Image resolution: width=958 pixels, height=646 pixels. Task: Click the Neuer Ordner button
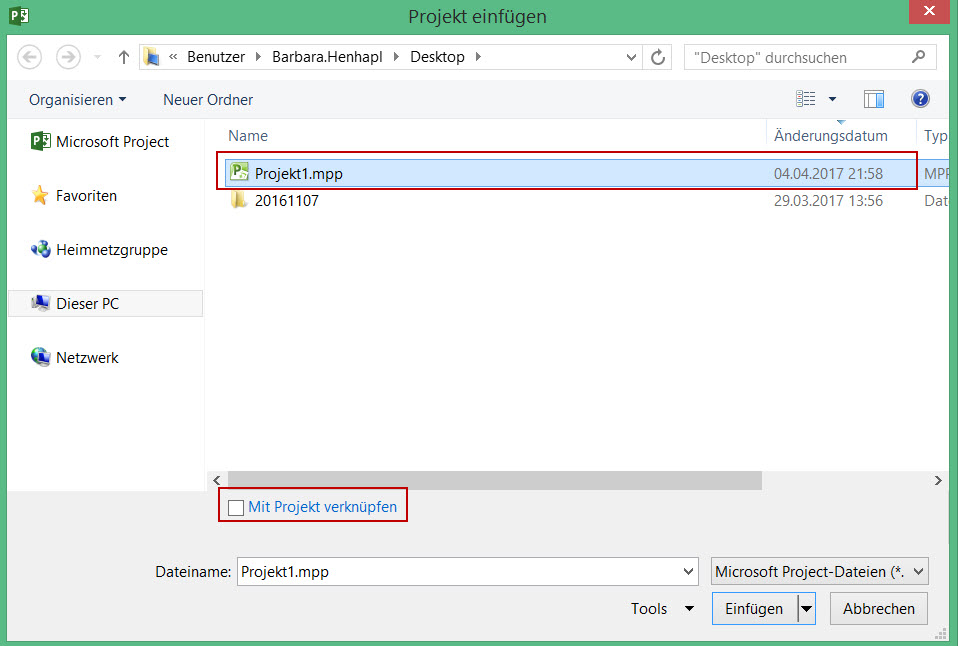[208, 100]
